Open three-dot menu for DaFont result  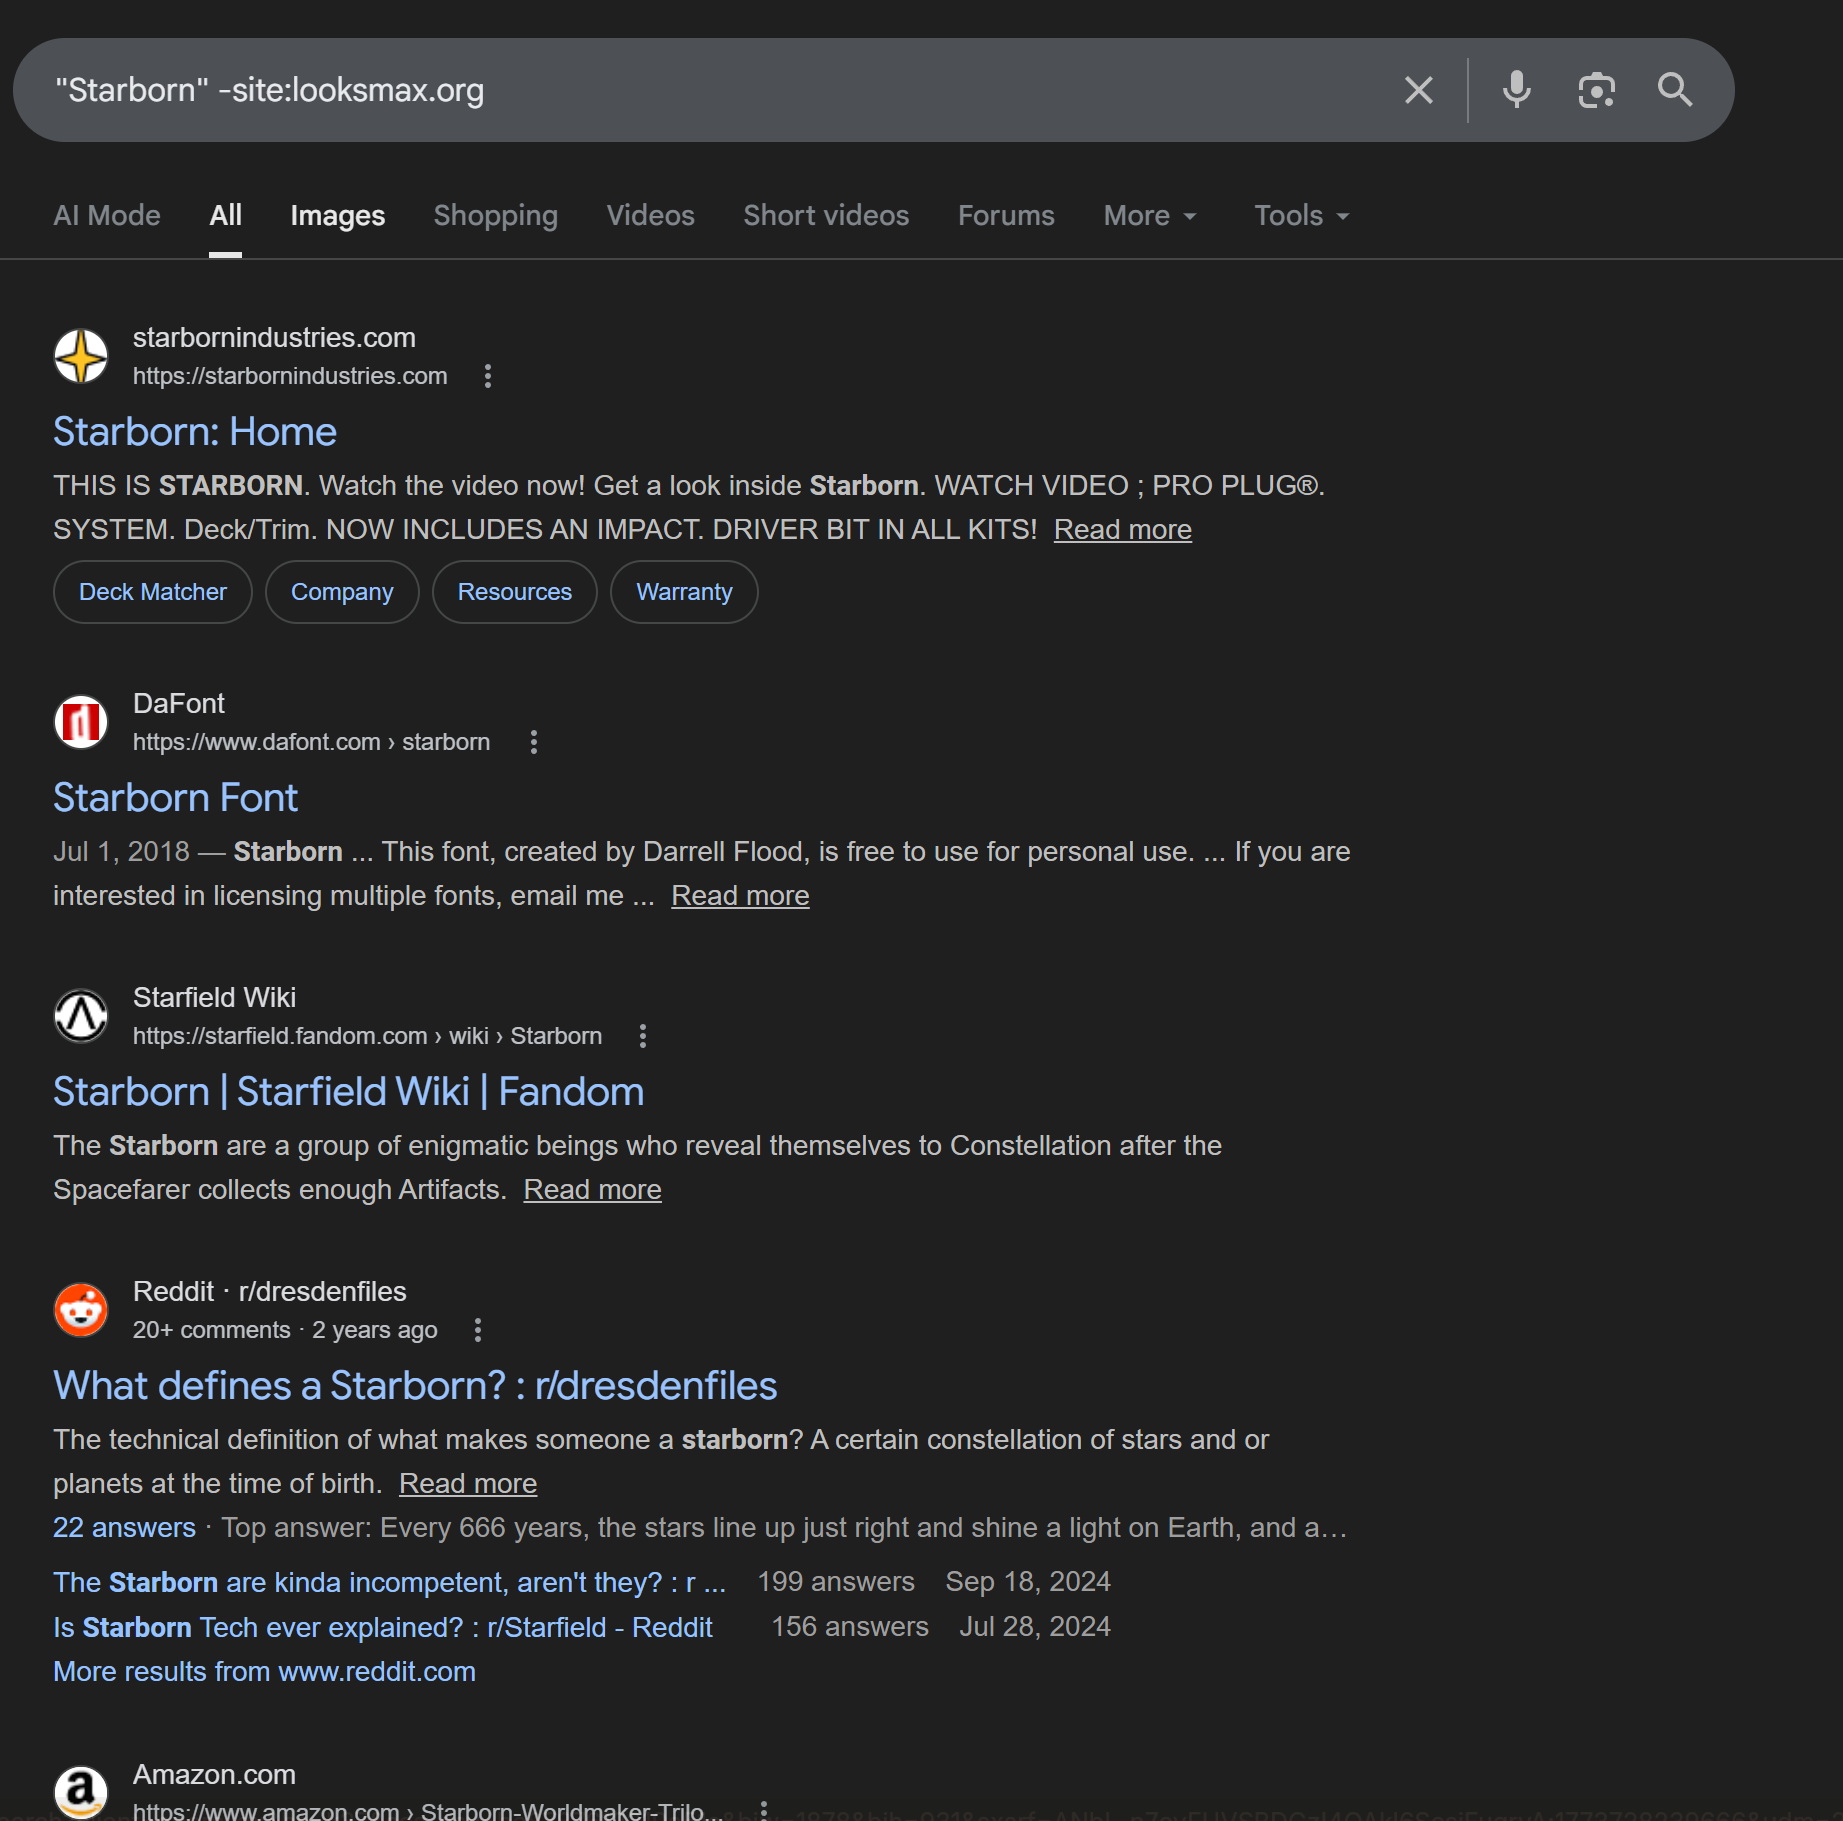tap(534, 742)
